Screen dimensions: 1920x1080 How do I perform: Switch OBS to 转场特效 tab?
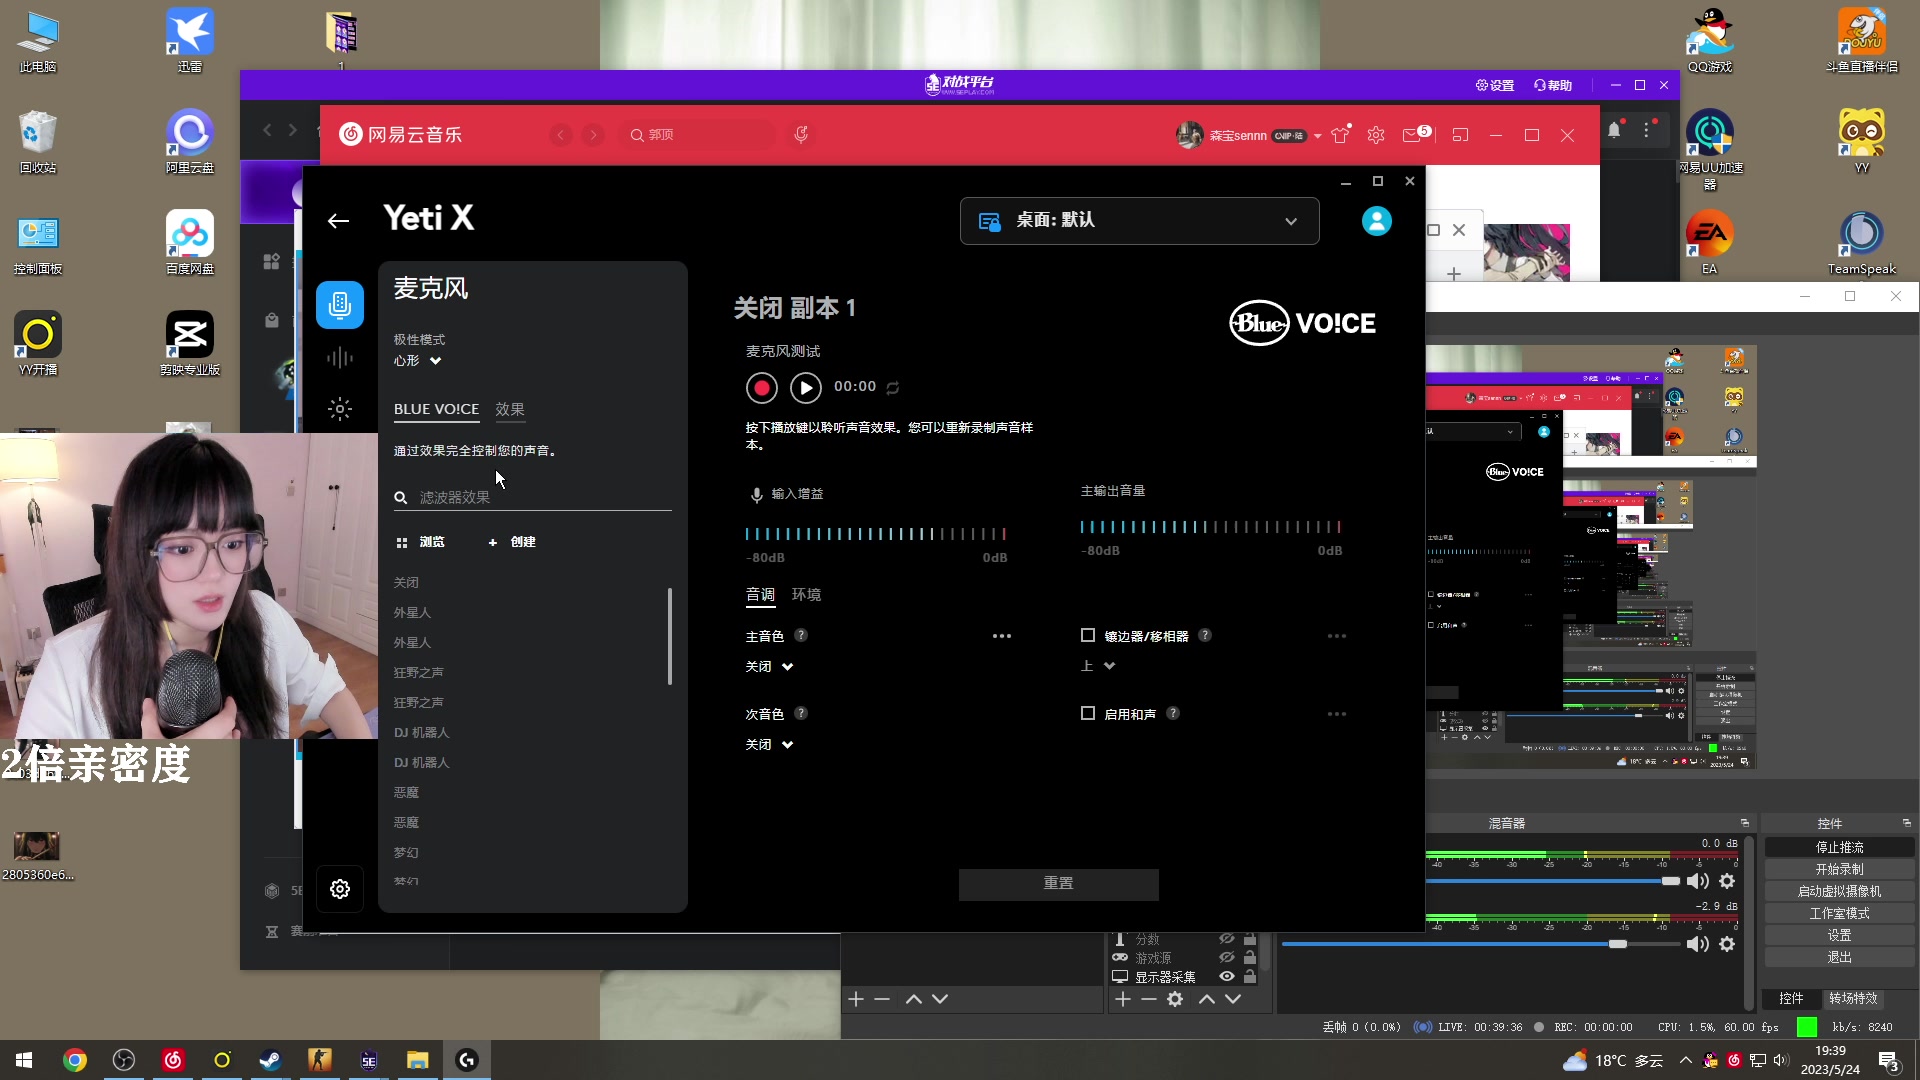click(1853, 998)
